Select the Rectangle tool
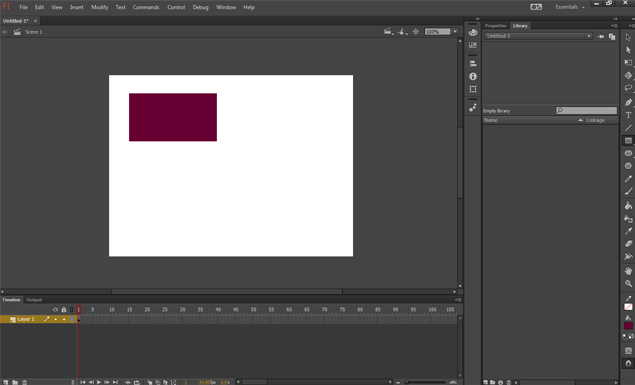The height and width of the screenshot is (385, 635). pos(628,140)
